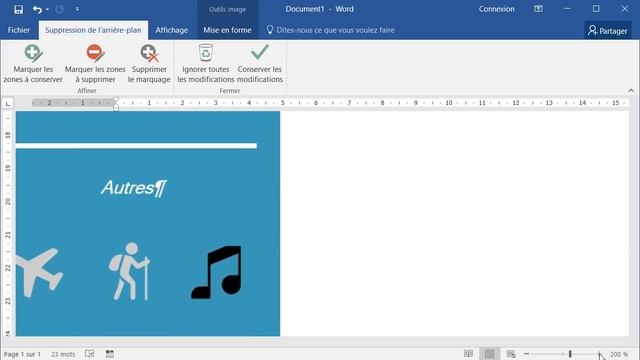Viewport: 640px width, 360px height.
Task: Open the Customize Quick Access Toolbar dropdown
Action: click(x=77, y=9)
